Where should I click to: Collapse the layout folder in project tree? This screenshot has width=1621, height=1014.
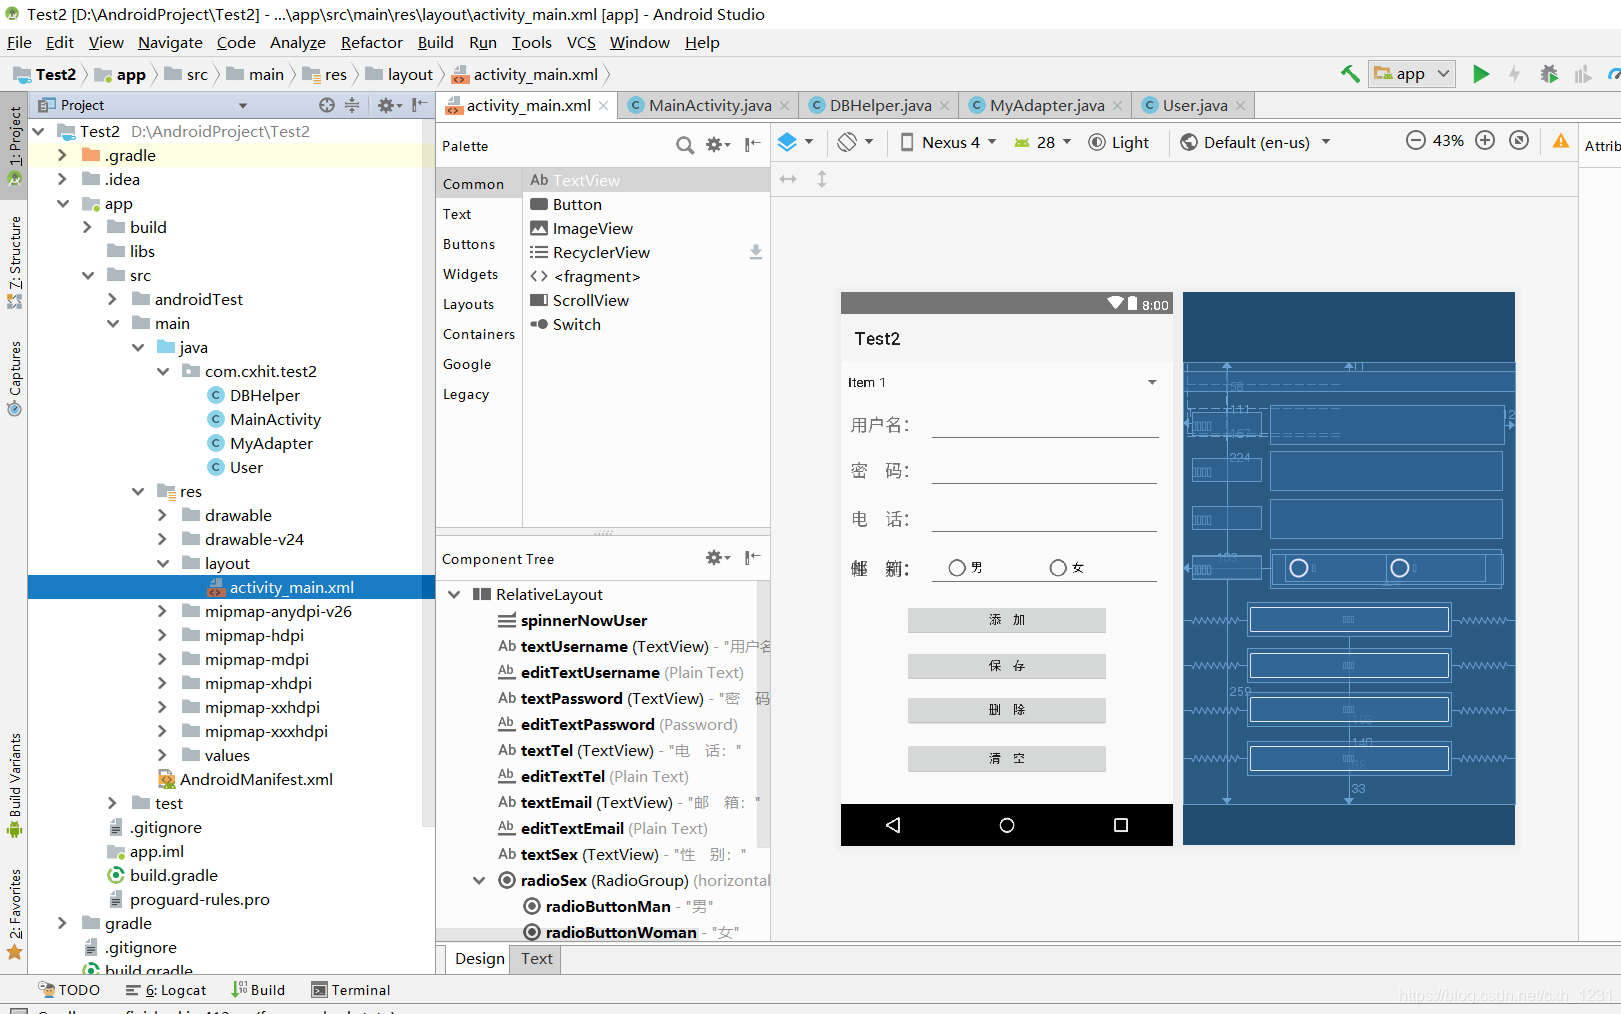click(x=163, y=564)
